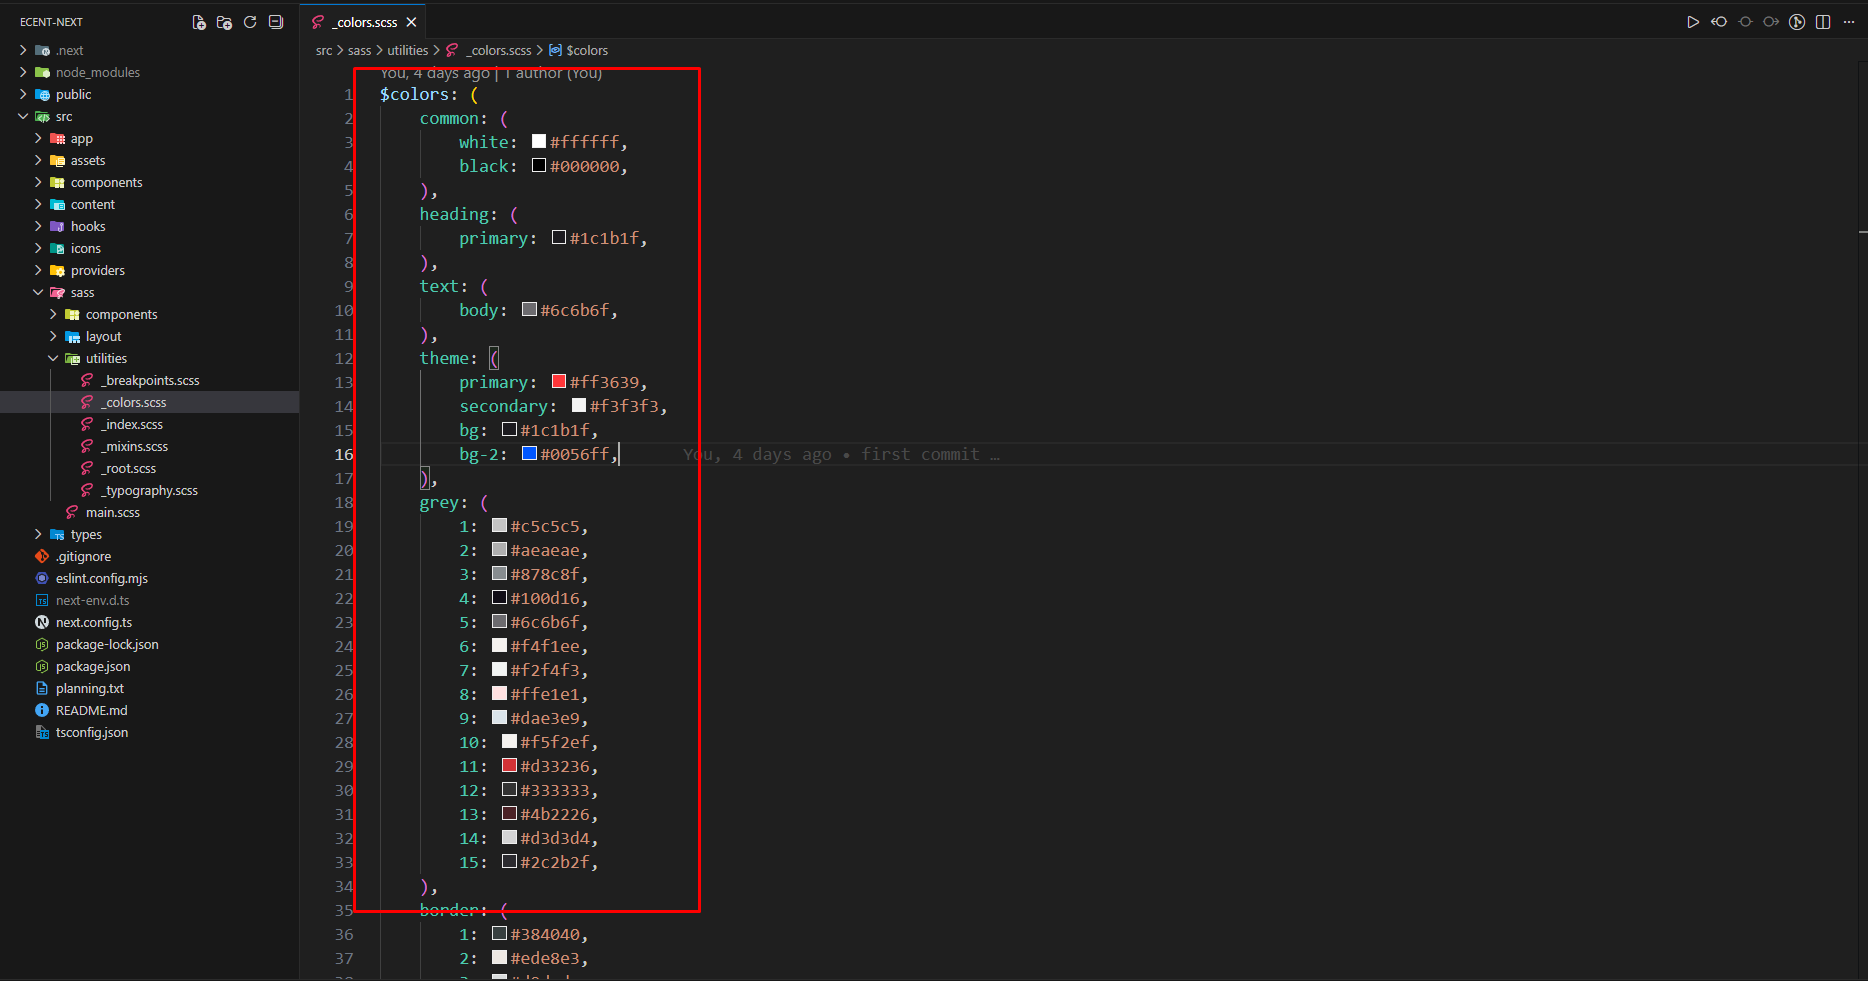Collapse all folders in Explorer

coord(276,22)
